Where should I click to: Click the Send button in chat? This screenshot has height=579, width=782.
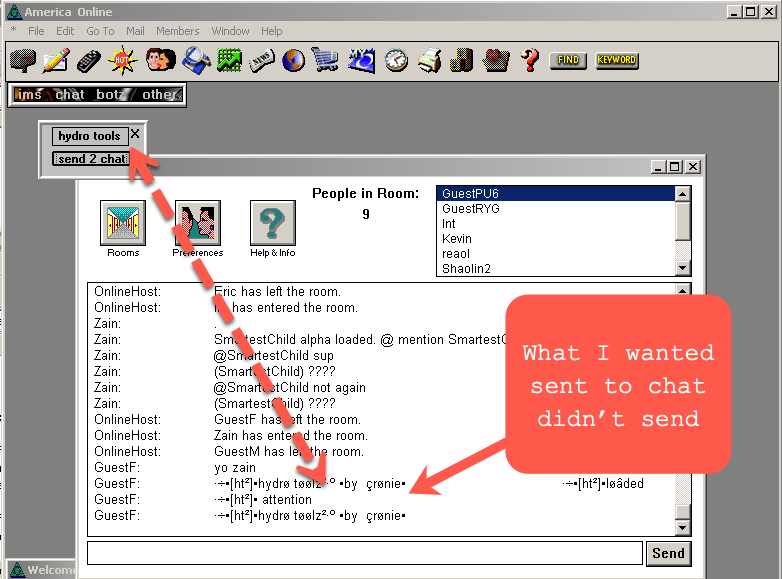point(668,554)
